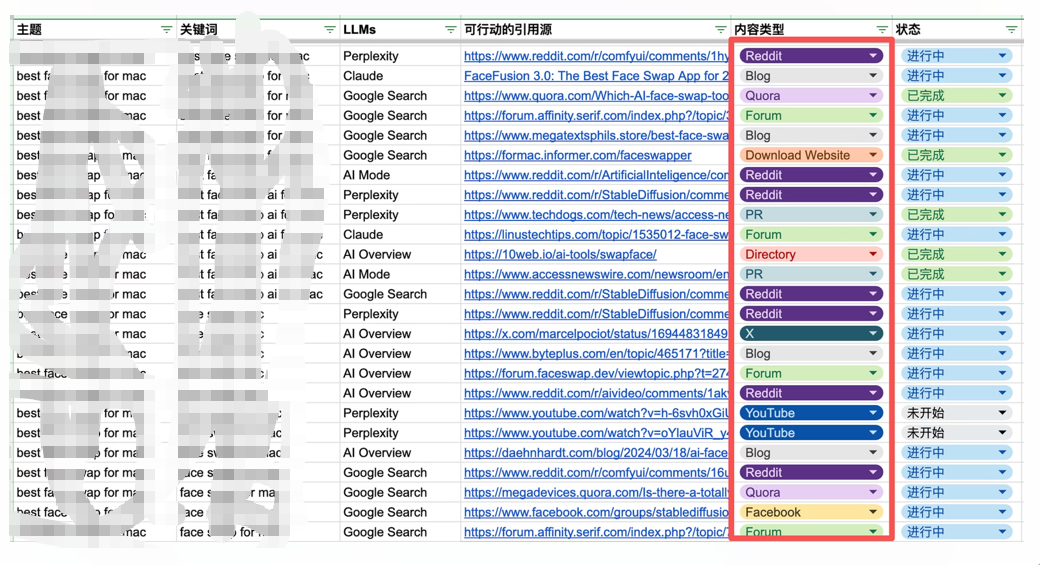Image resolution: width=1040 pixels, height=565 pixels.
Task: Open the byteplus.com topic link
Action: click(596, 353)
